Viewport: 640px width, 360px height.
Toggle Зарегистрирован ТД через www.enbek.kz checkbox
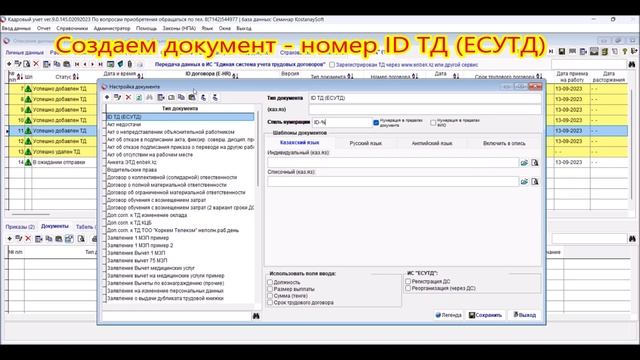[x=332, y=64]
